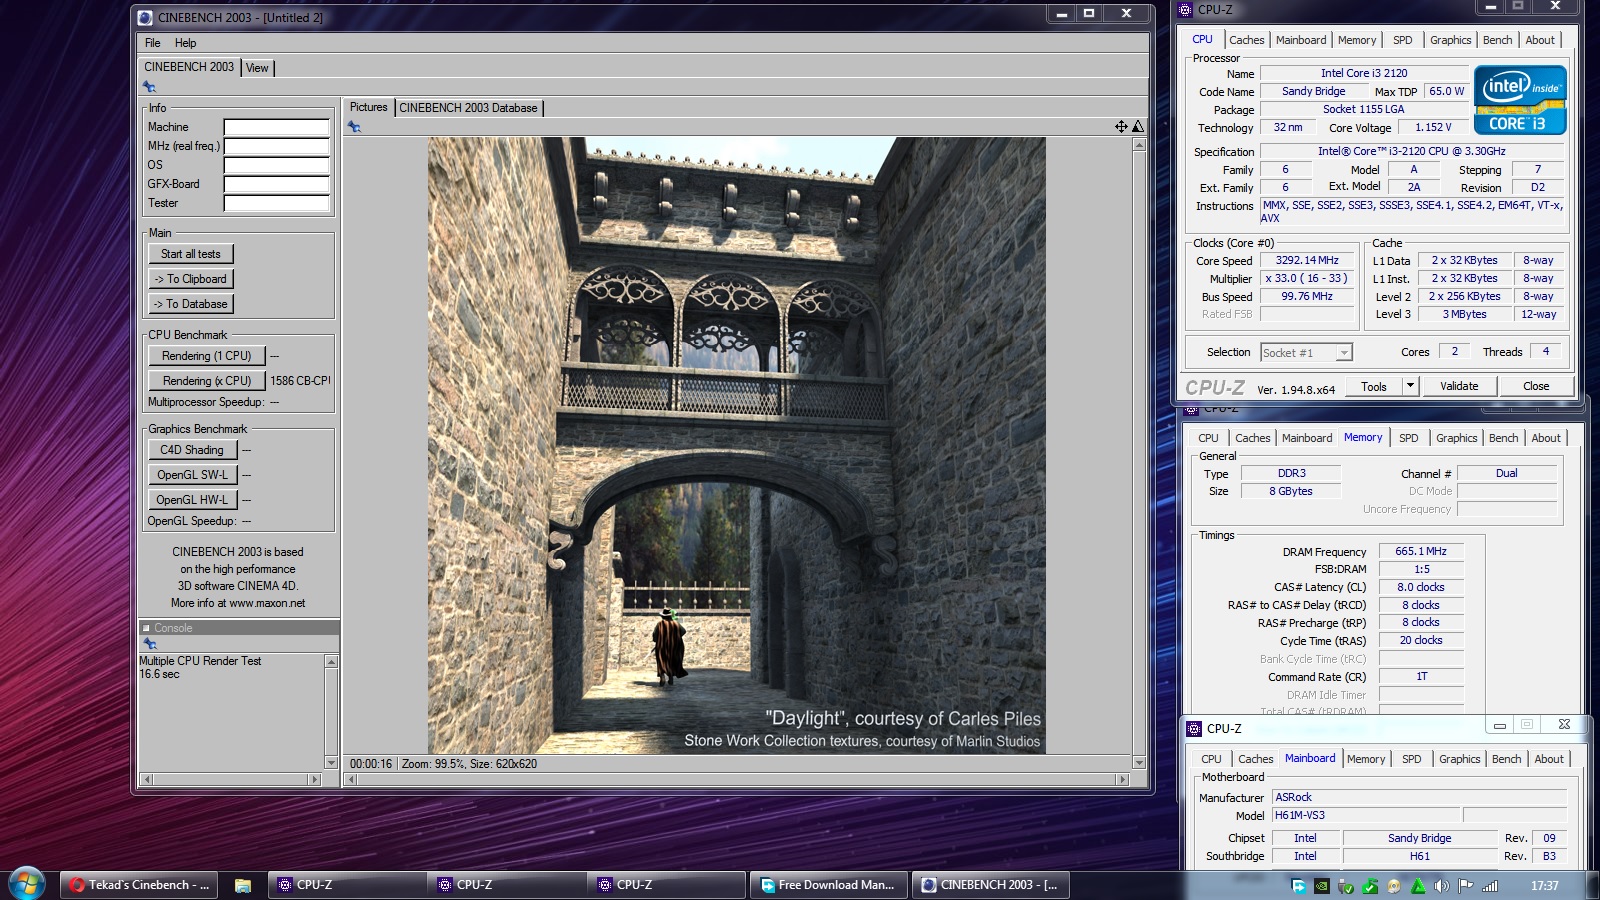The width and height of the screenshot is (1600, 900).
Task: Click the top CPU-Z window title icon
Action: [1186, 9]
